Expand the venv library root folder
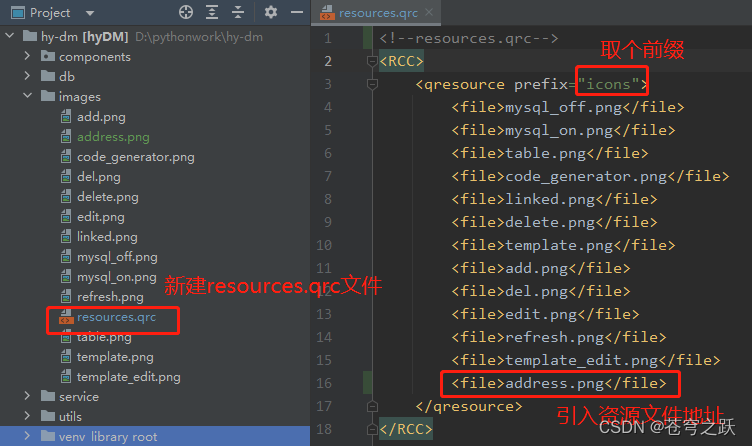Viewport: 752px width, 446px height. click(27, 436)
